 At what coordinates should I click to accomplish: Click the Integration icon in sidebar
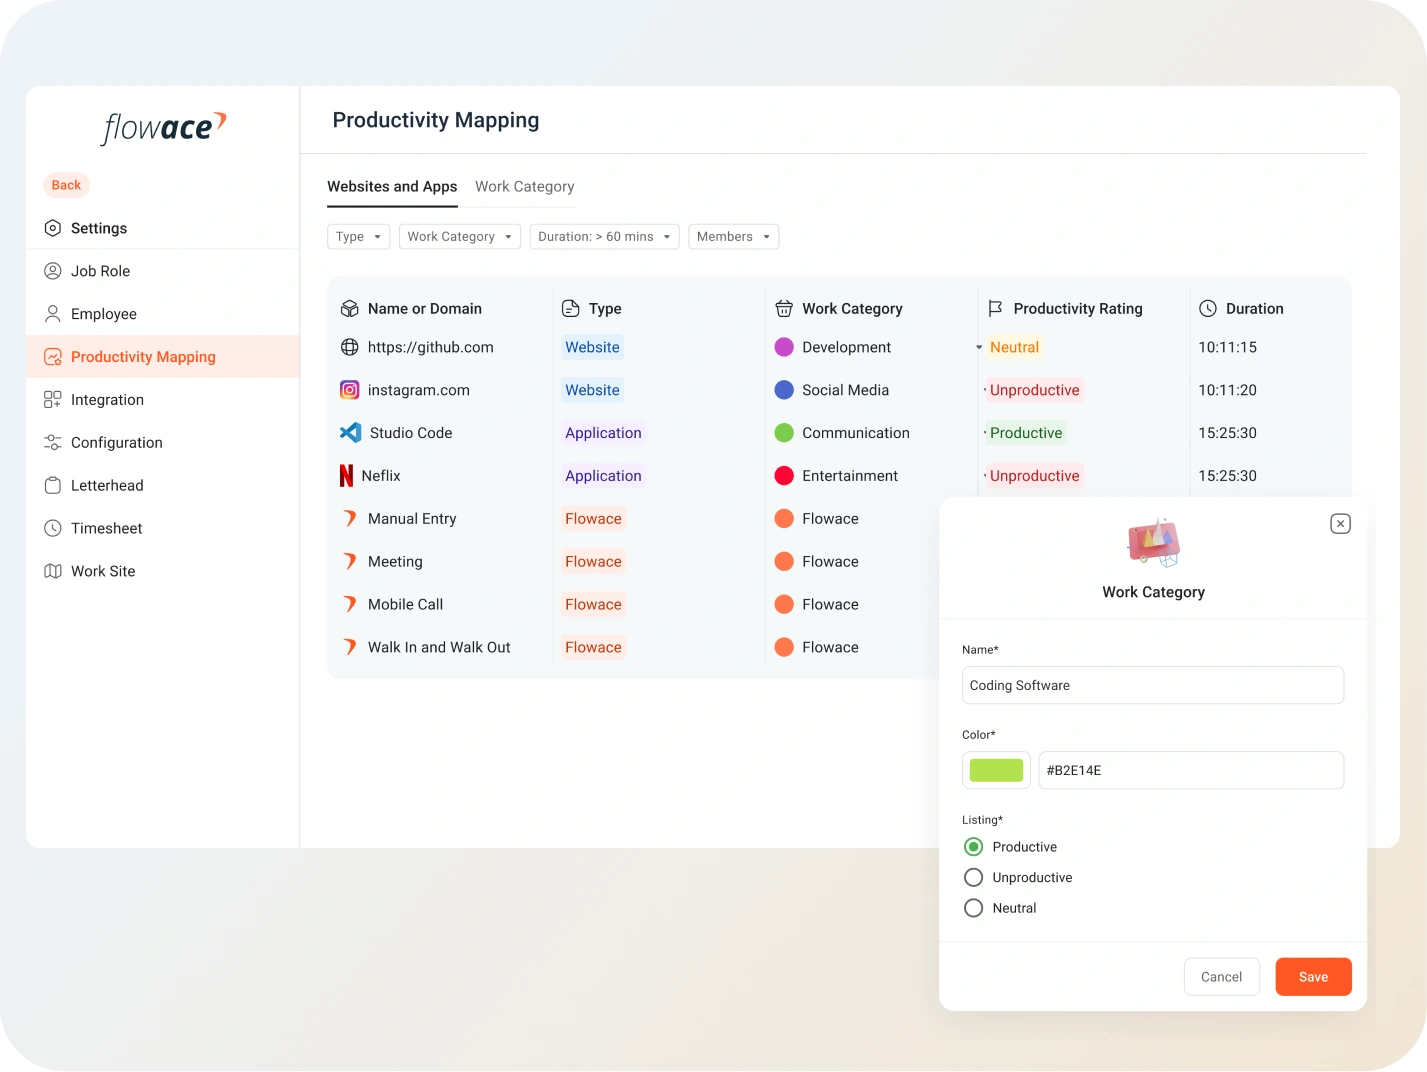click(x=53, y=400)
